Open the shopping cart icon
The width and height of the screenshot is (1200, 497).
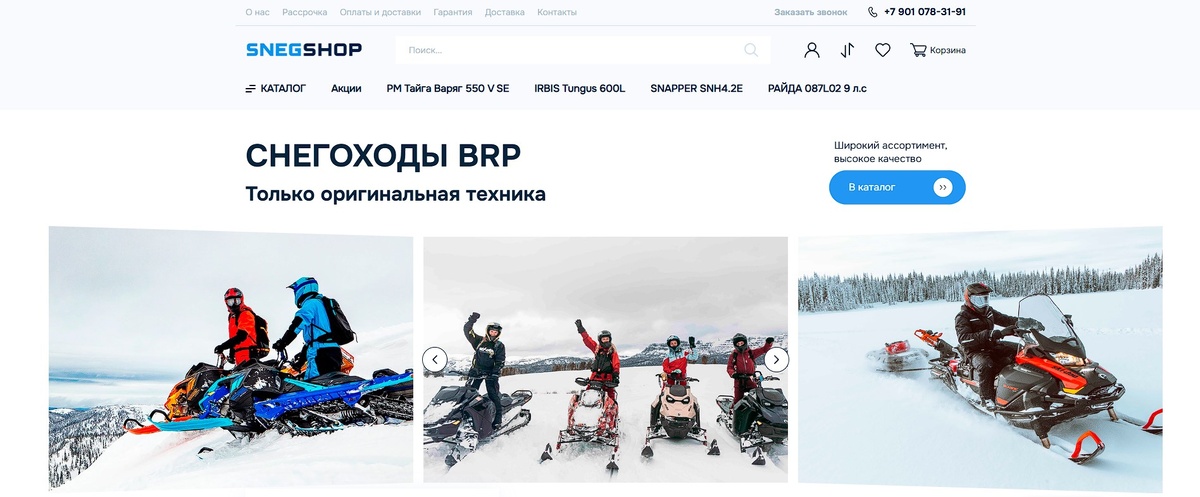918,50
